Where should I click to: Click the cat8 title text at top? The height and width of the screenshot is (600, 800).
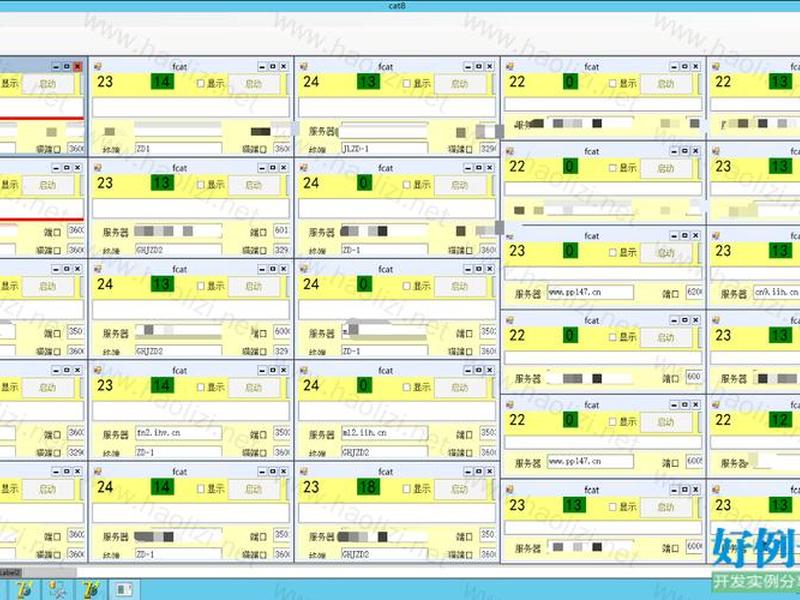coord(397,6)
